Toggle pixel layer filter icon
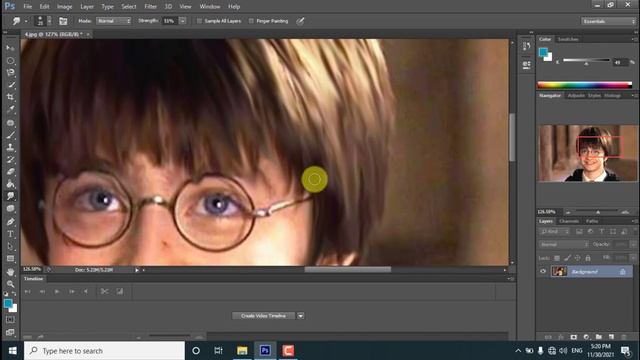 [x=579, y=231]
